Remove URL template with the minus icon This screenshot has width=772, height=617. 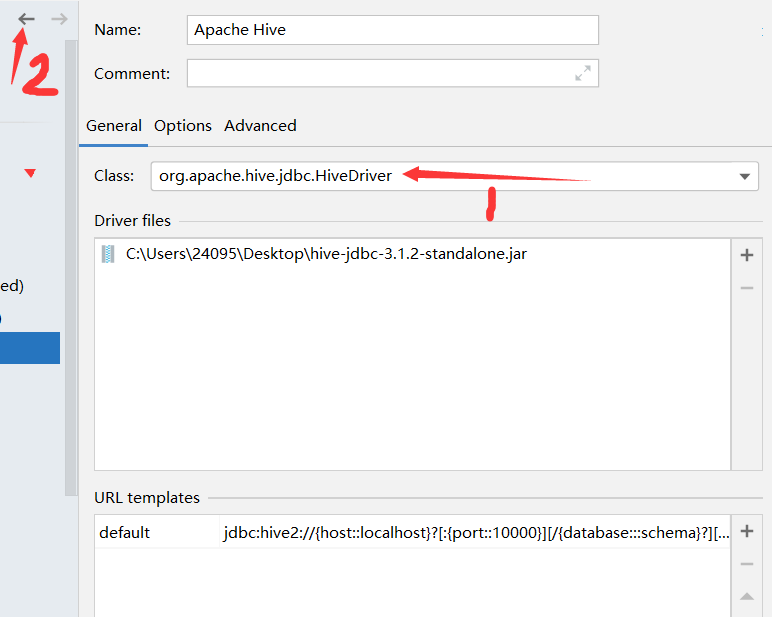click(747, 564)
